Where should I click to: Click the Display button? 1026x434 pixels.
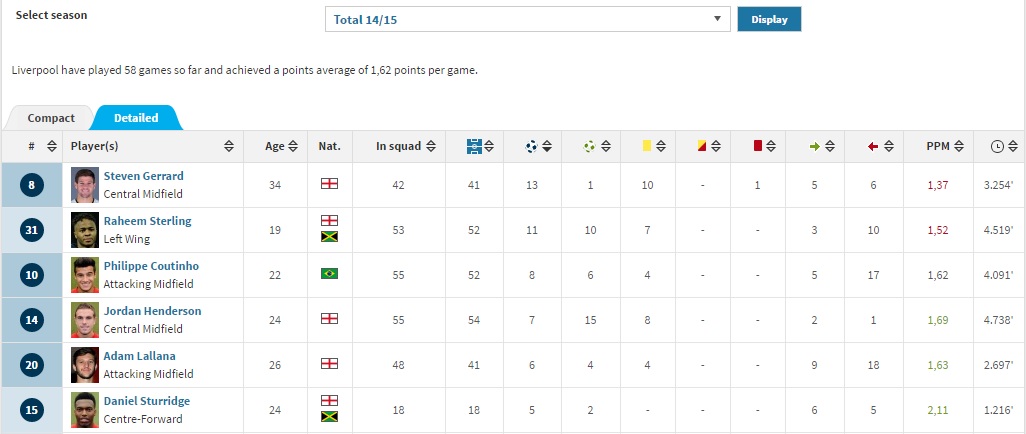[x=769, y=19]
